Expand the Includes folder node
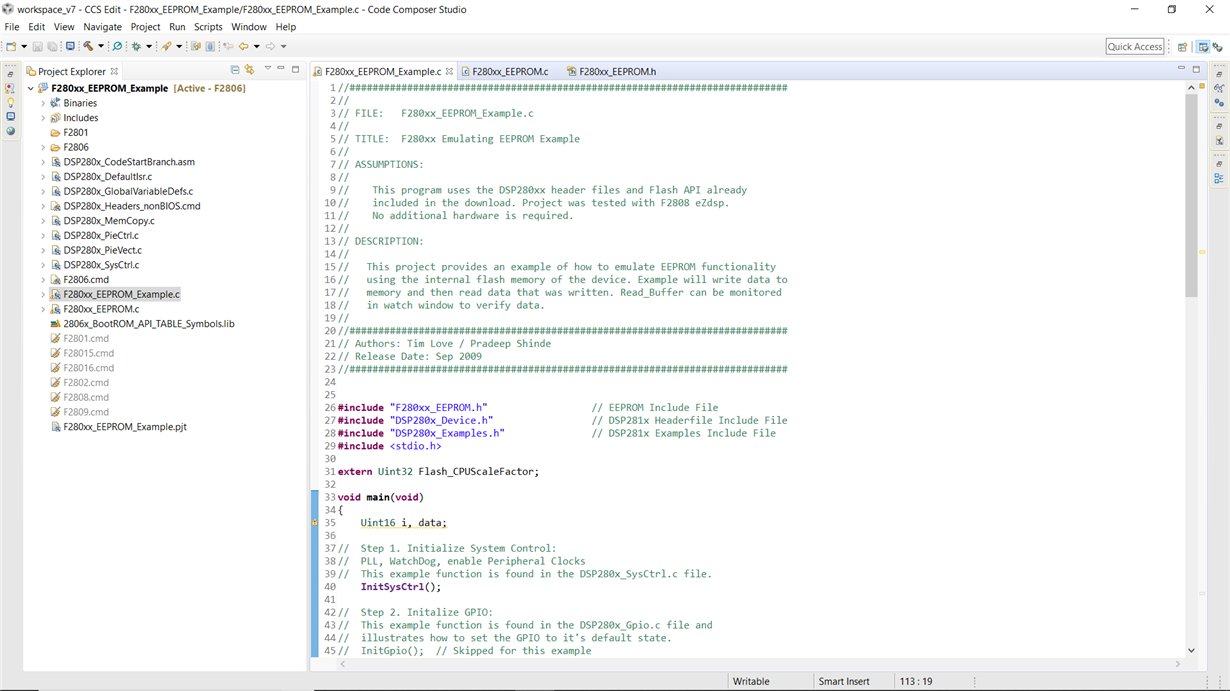Screen dimensions: 1230x691 pos(42,118)
